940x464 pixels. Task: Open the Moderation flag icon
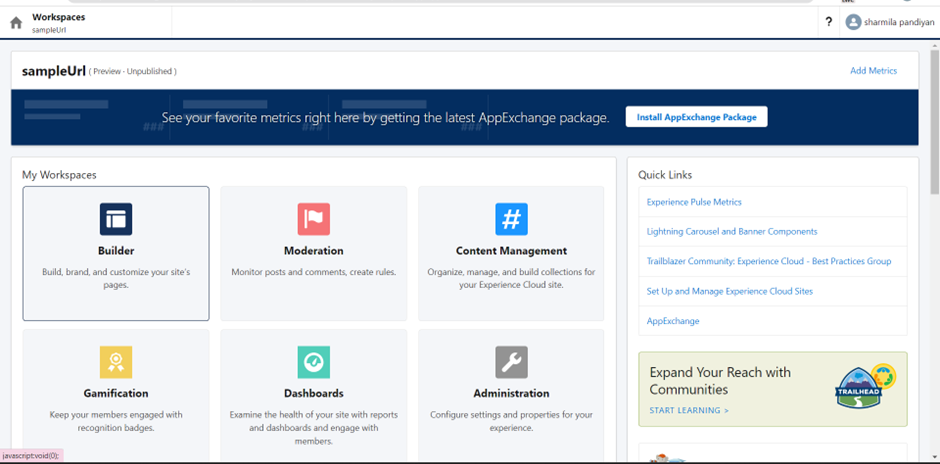click(x=314, y=219)
